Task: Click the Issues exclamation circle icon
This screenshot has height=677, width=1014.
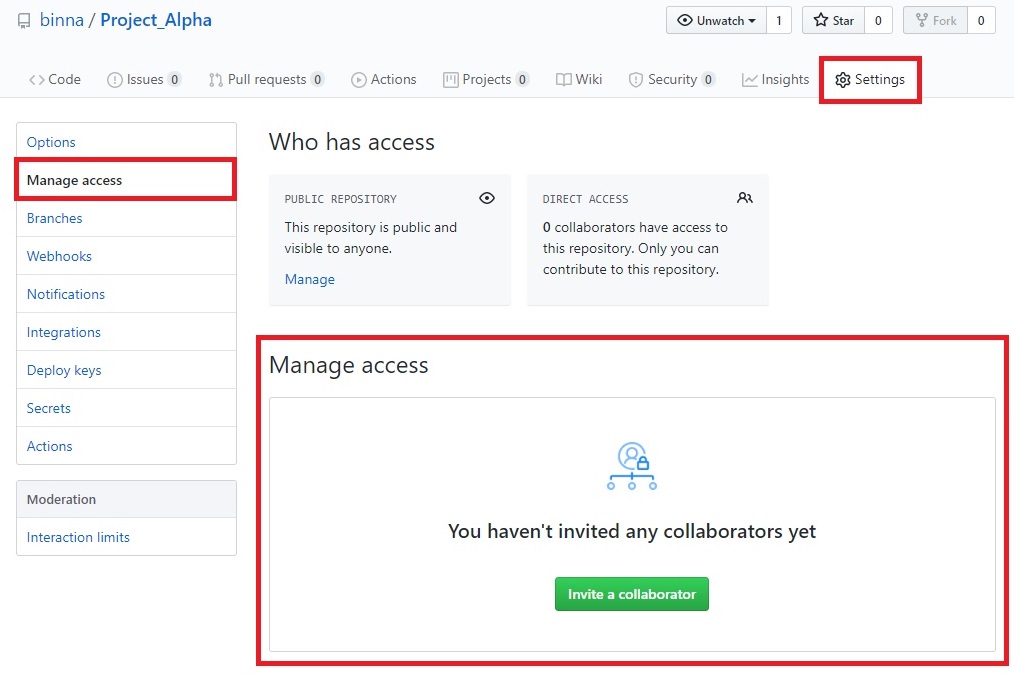Action: click(x=114, y=80)
